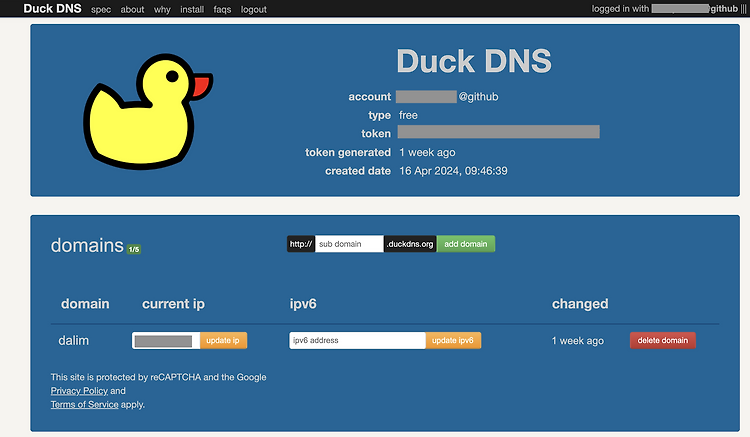This screenshot has height=437, width=750.
Task: Click the 'changed' column header
Action: [580, 304]
